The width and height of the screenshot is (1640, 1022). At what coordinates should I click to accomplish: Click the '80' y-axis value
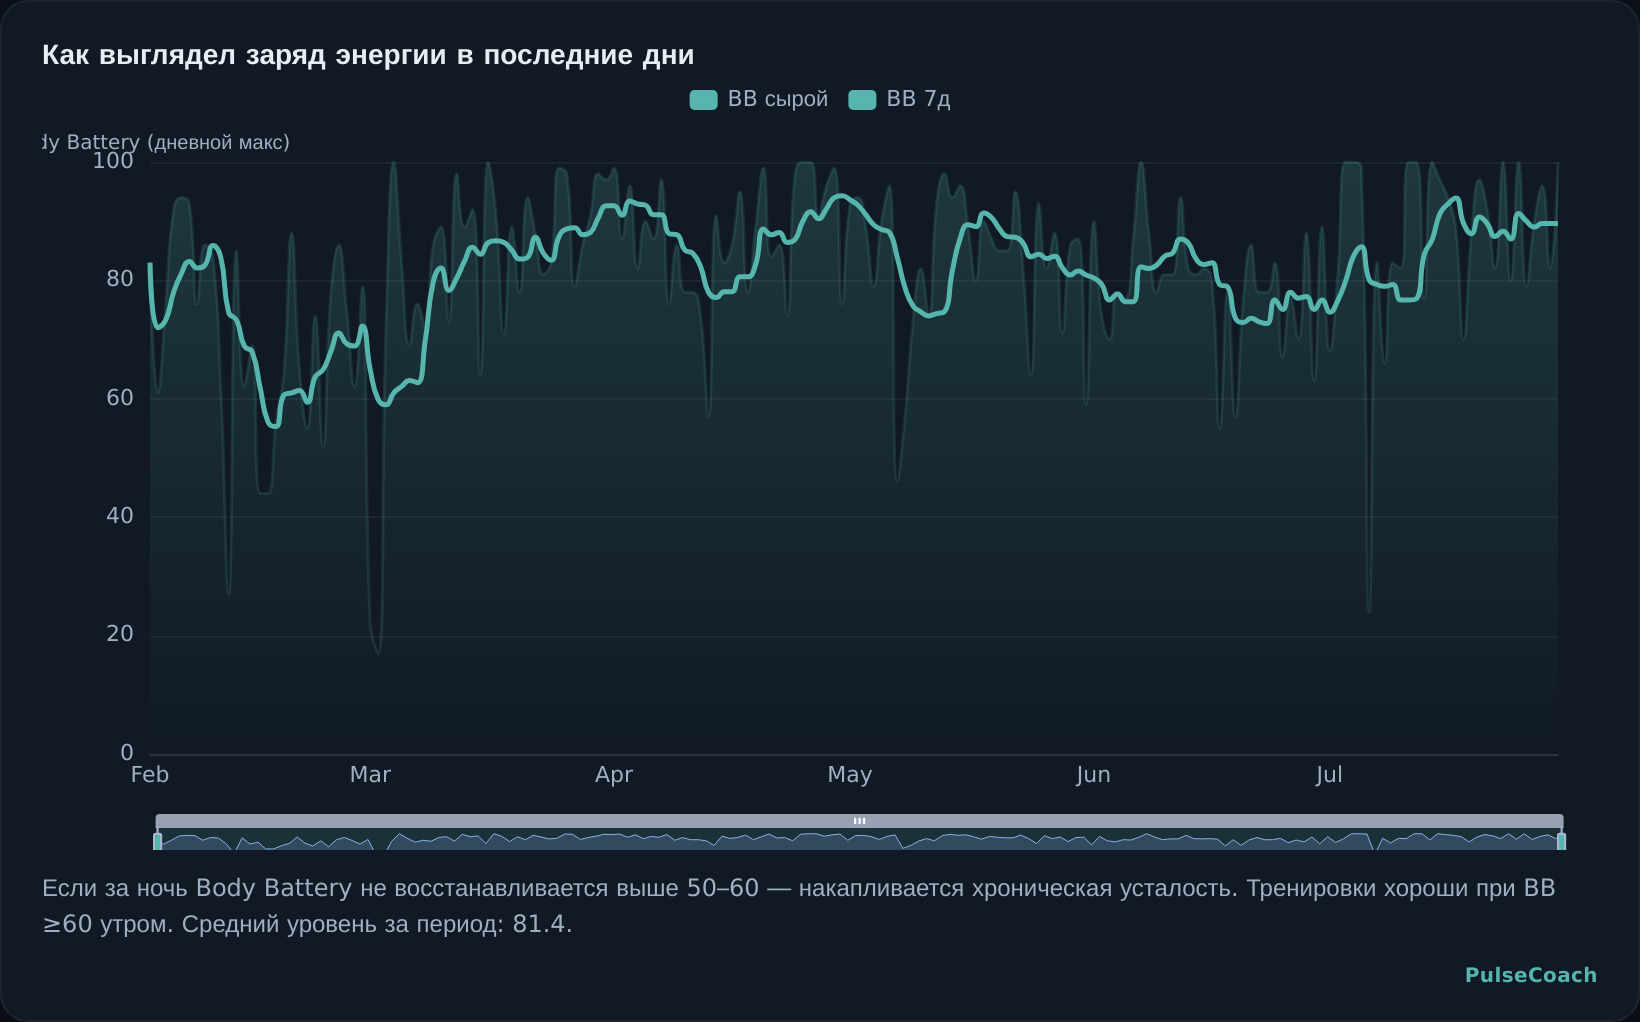120,279
